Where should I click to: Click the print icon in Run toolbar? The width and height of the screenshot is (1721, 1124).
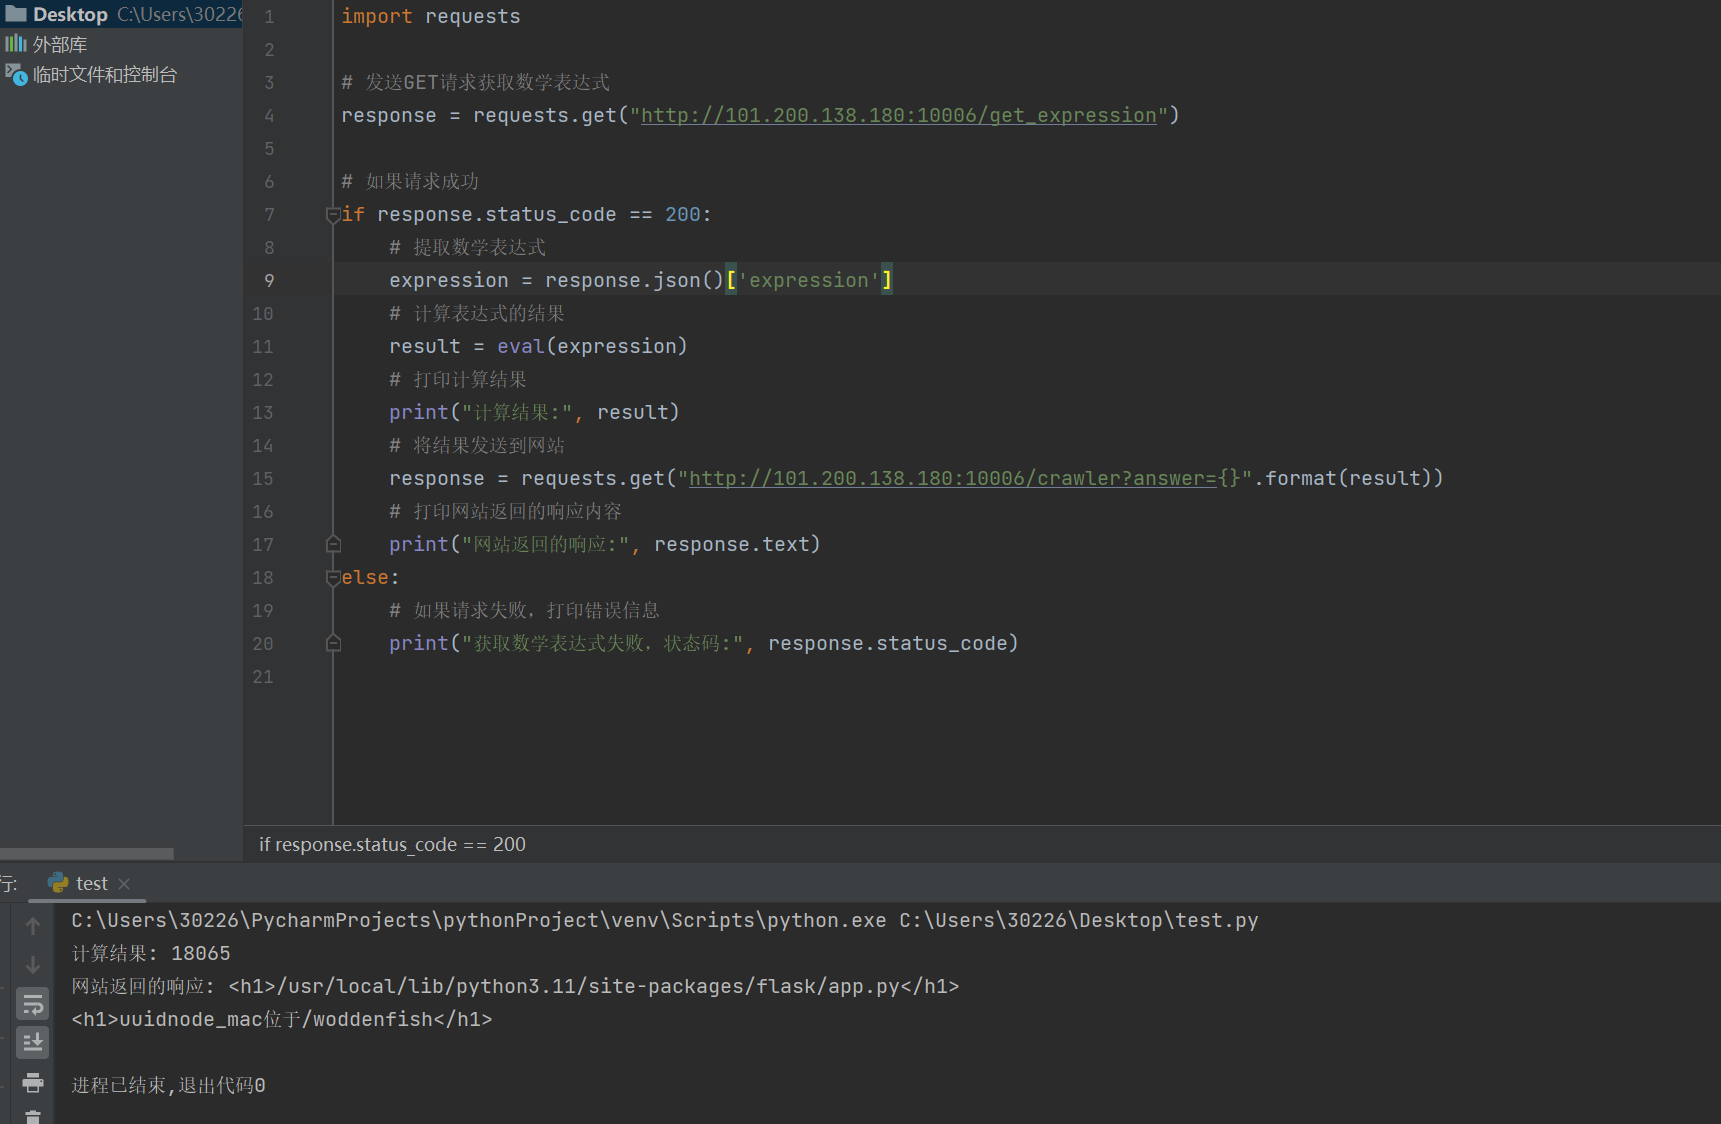[33, 1083]
